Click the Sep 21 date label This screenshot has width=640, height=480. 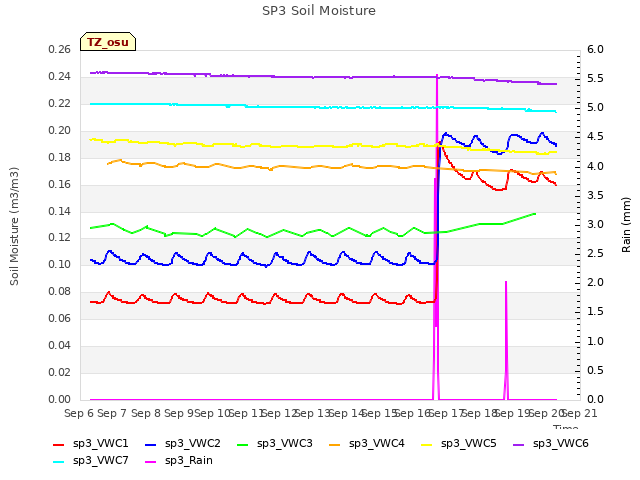coord(580,413)
